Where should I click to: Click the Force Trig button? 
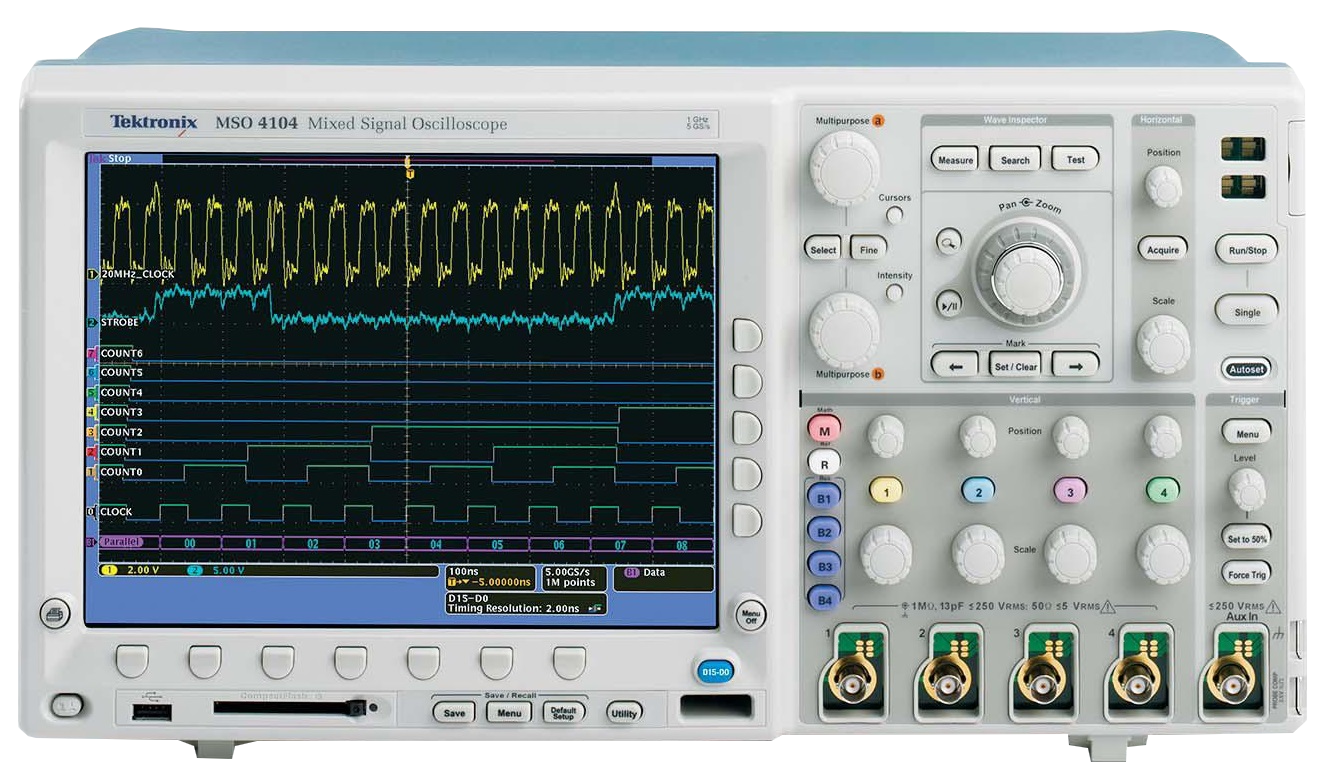[x=1247, y=574]
